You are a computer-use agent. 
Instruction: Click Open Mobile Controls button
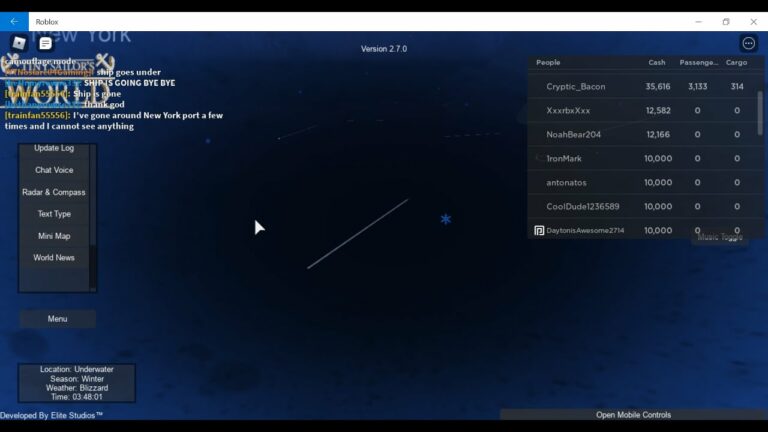click(633, 415)
